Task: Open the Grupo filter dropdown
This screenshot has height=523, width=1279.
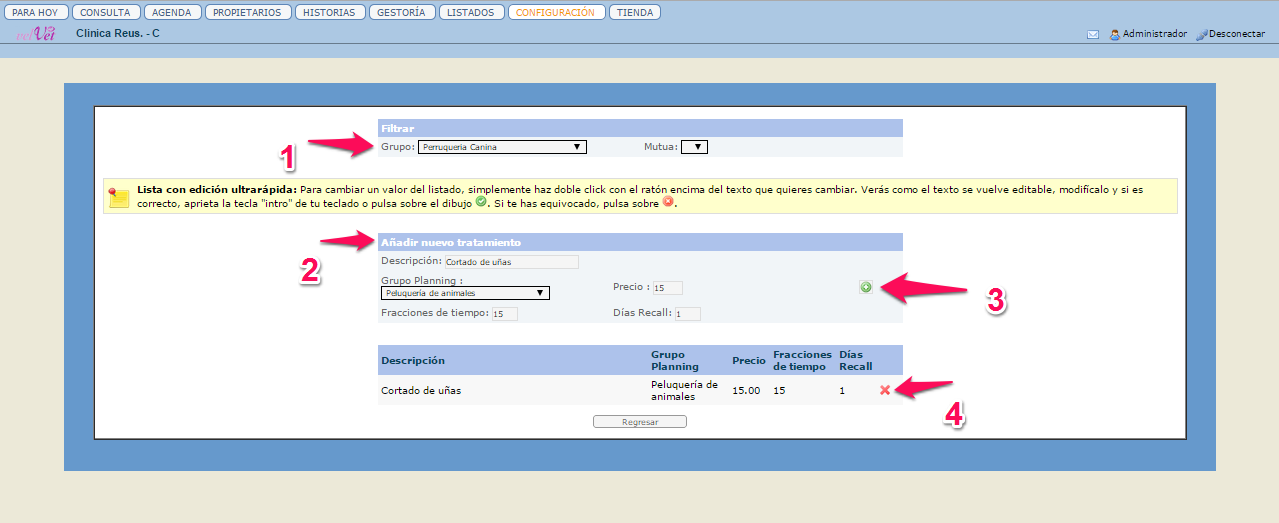Action: click(502, 147)
